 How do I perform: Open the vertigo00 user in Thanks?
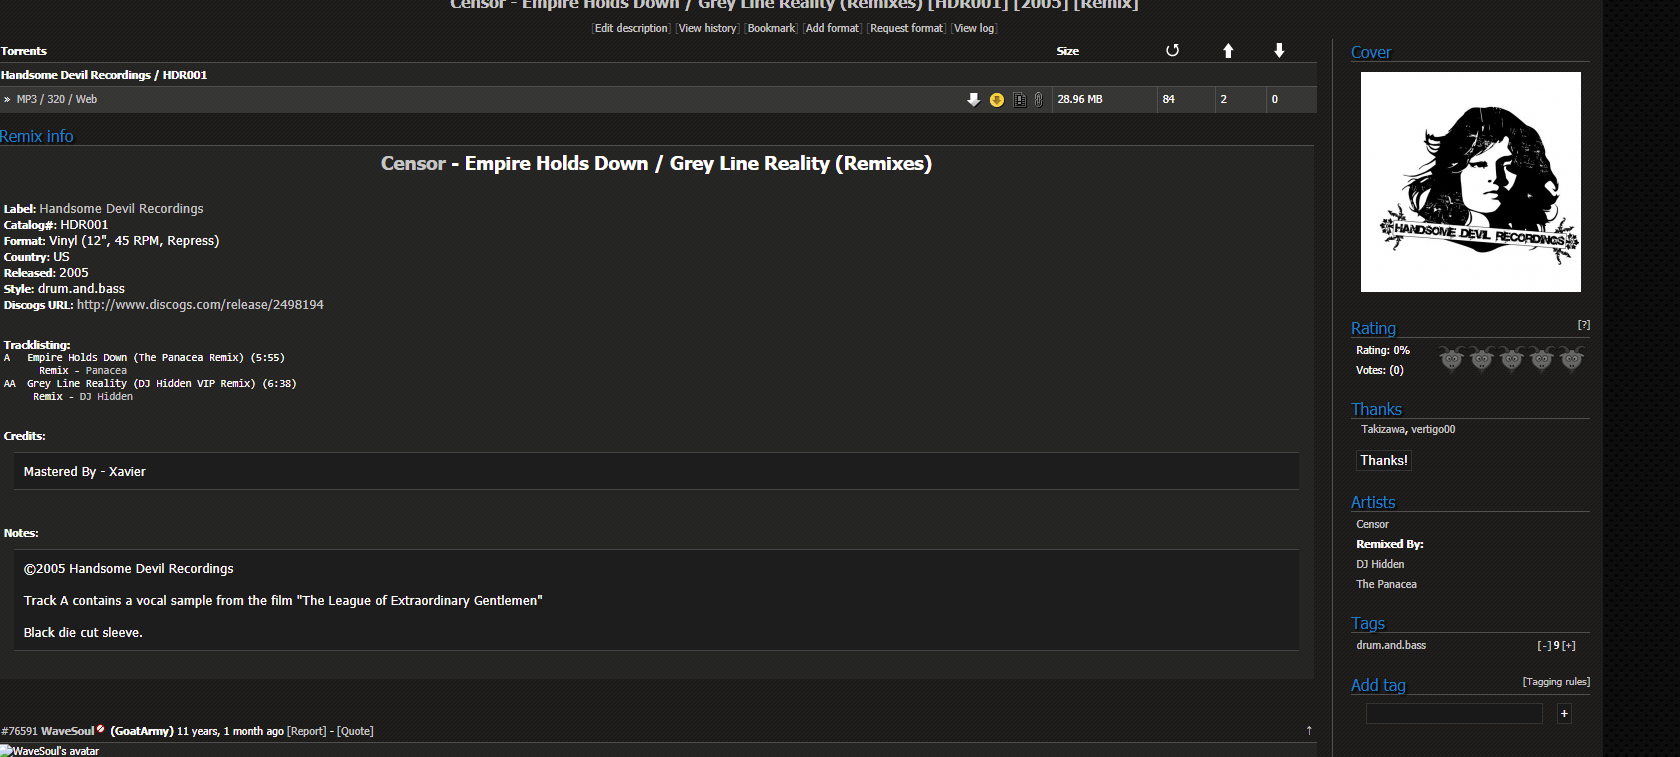click(x=1433, y=429)
